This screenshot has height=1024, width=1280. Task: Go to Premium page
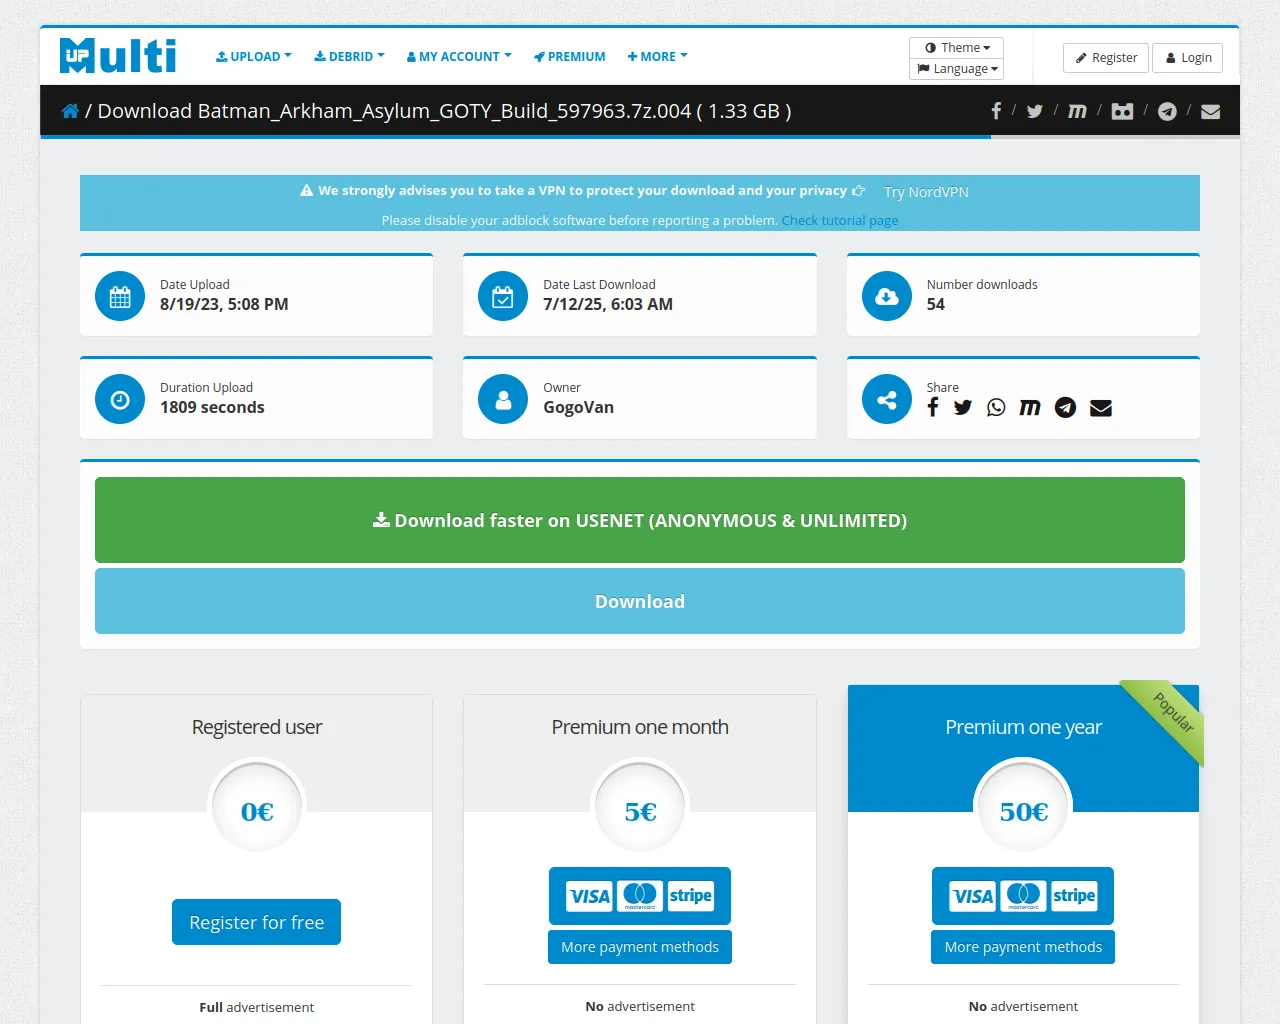click(x=570, y=57)
